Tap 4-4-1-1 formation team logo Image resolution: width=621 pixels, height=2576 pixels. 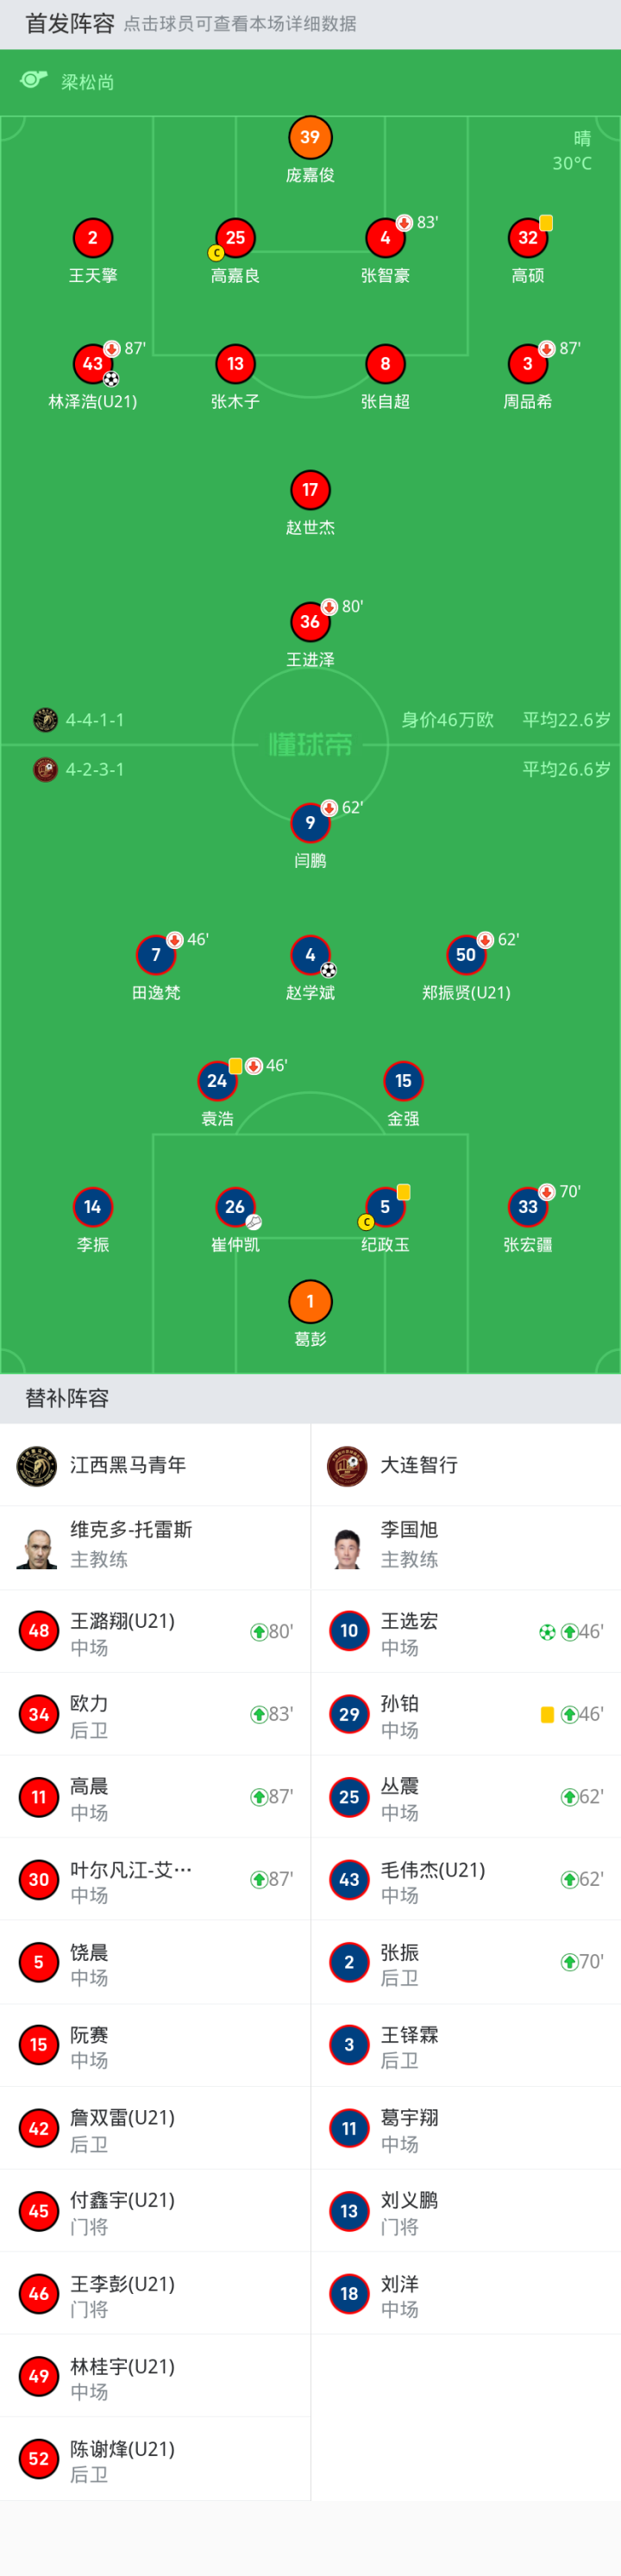point(45,720)
